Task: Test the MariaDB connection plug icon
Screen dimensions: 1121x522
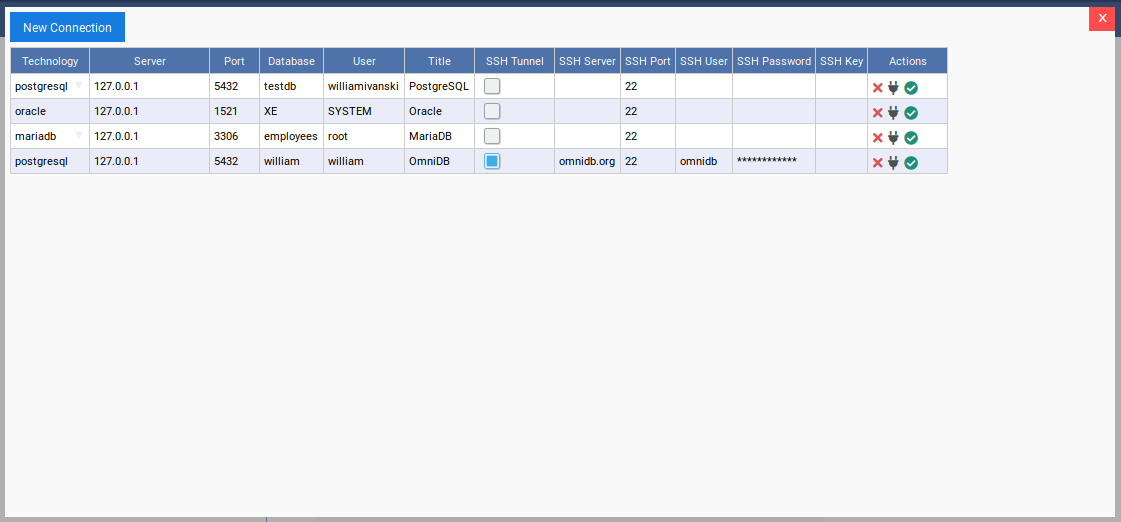Action: click(x=893, y=137)
